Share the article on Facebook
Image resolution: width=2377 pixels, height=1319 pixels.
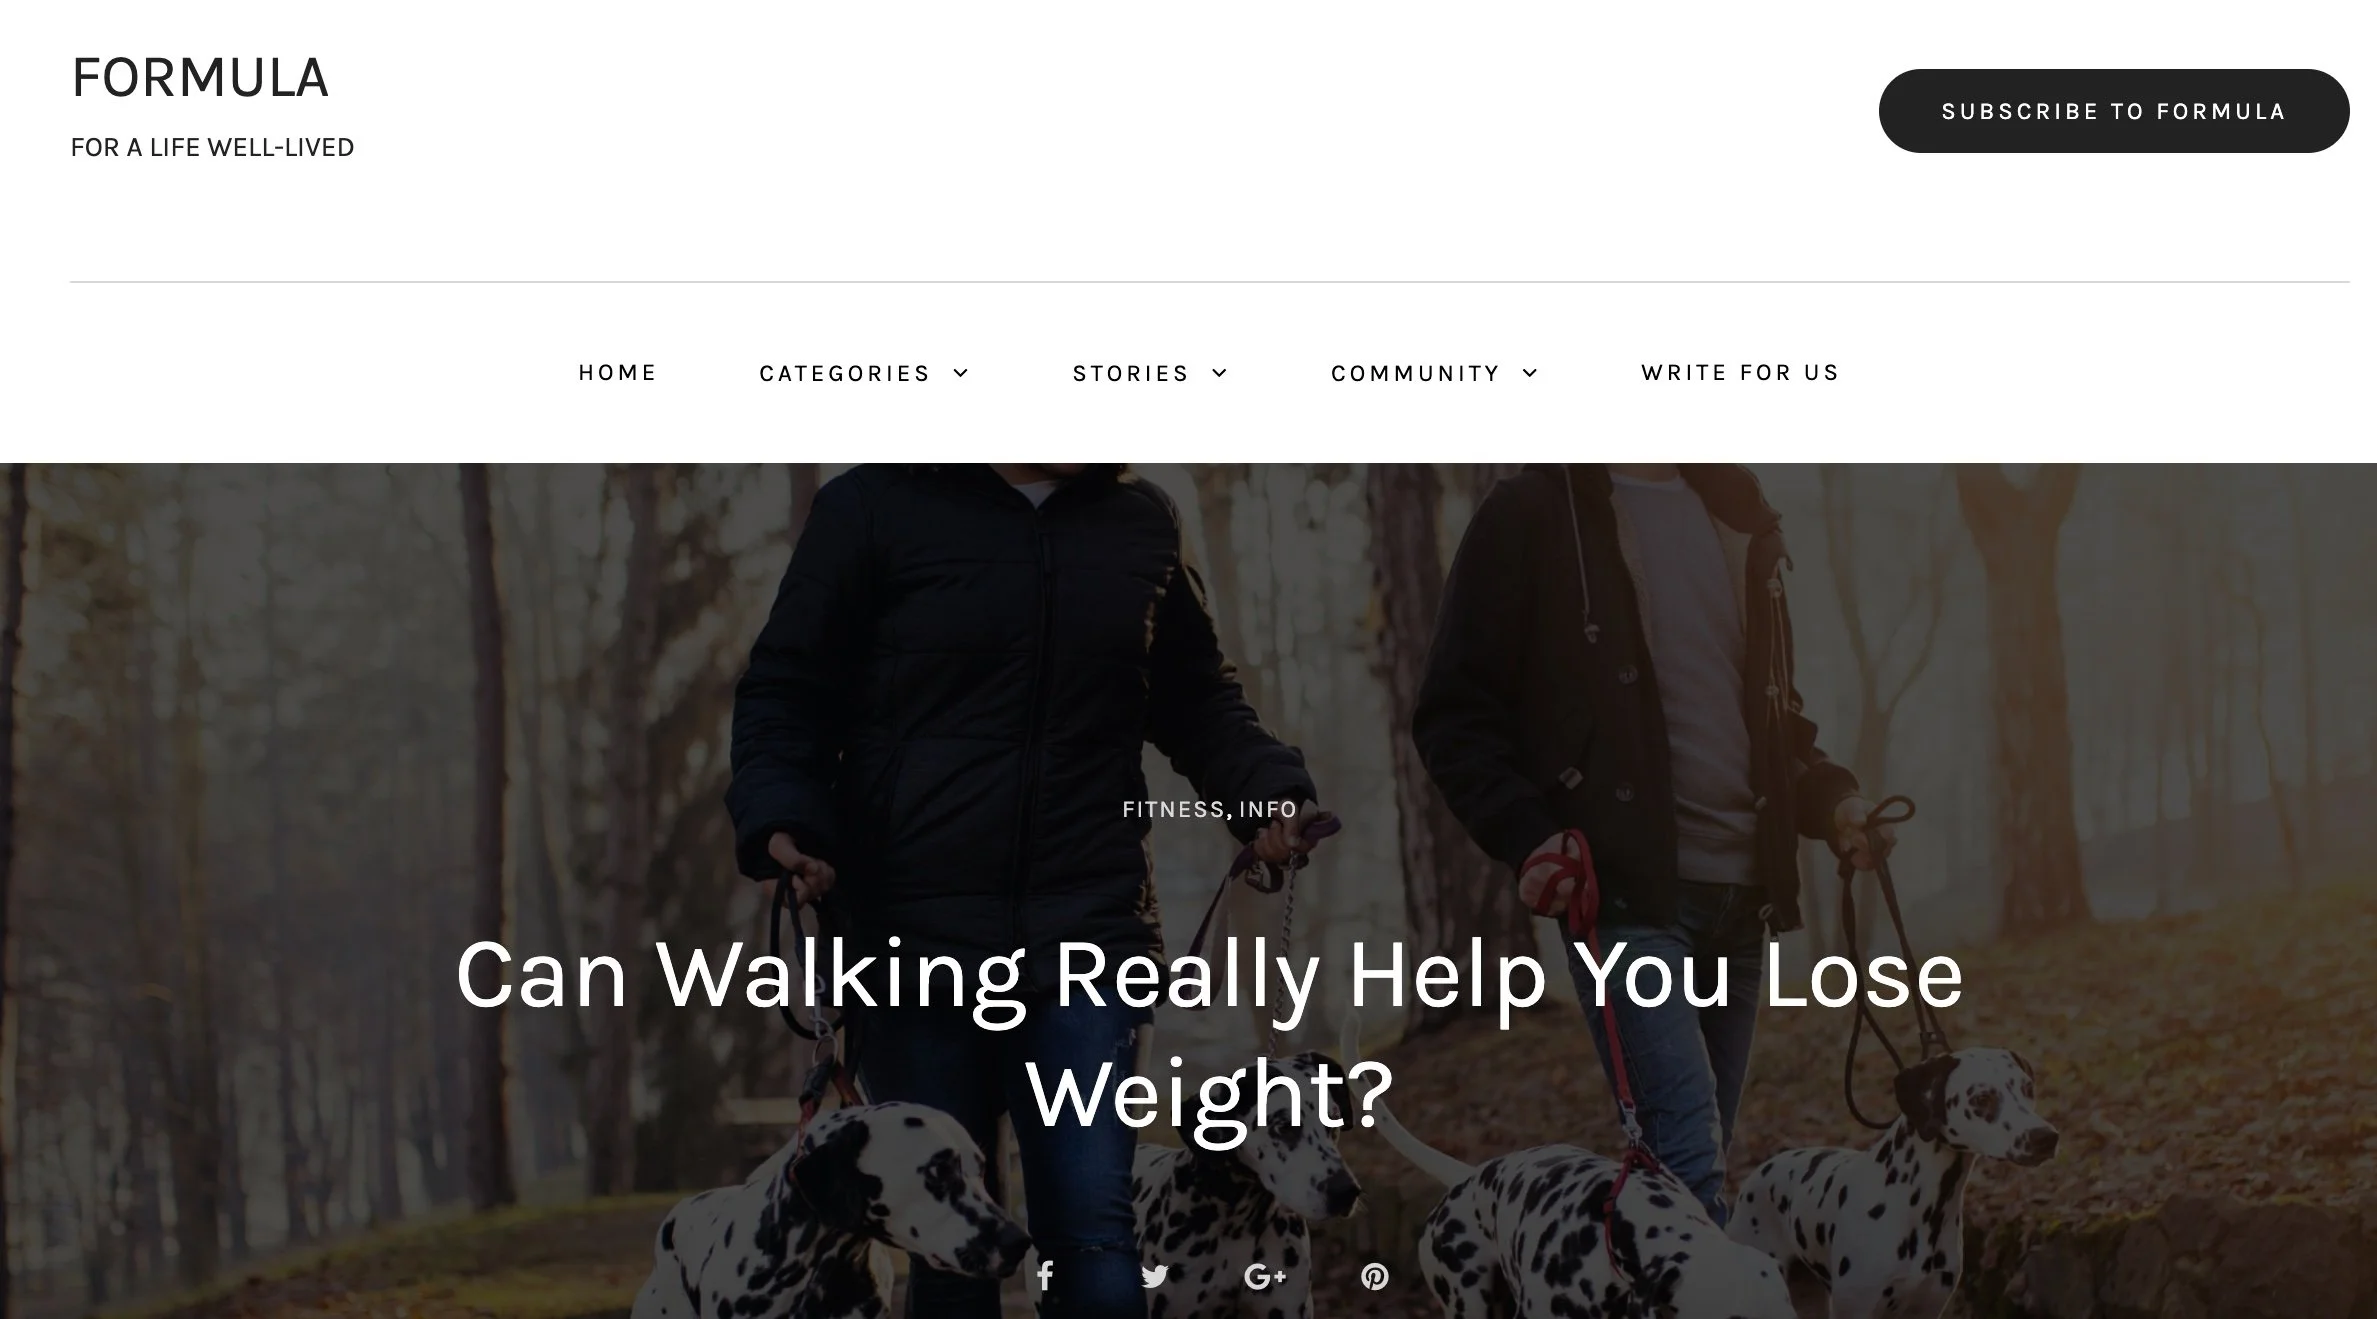pyautogui.click(x=1045, y=1276)
